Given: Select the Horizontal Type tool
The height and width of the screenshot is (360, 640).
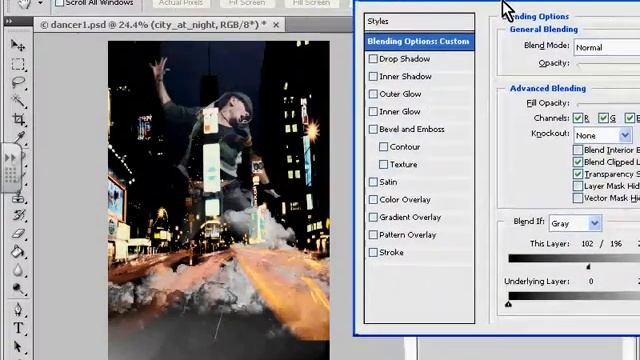Looking at the screenshot, I should click(x=18, y=328).
